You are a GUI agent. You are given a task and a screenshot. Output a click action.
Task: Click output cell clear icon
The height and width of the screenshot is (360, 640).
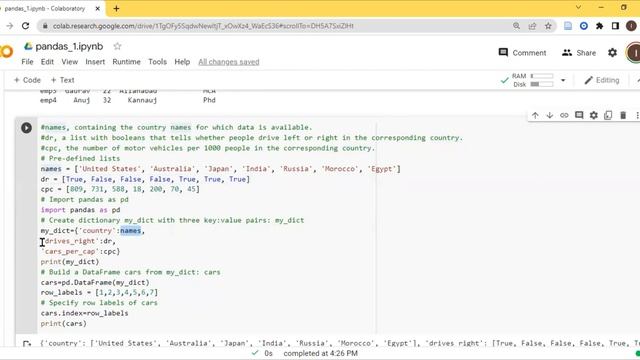(x=27, y=344)
